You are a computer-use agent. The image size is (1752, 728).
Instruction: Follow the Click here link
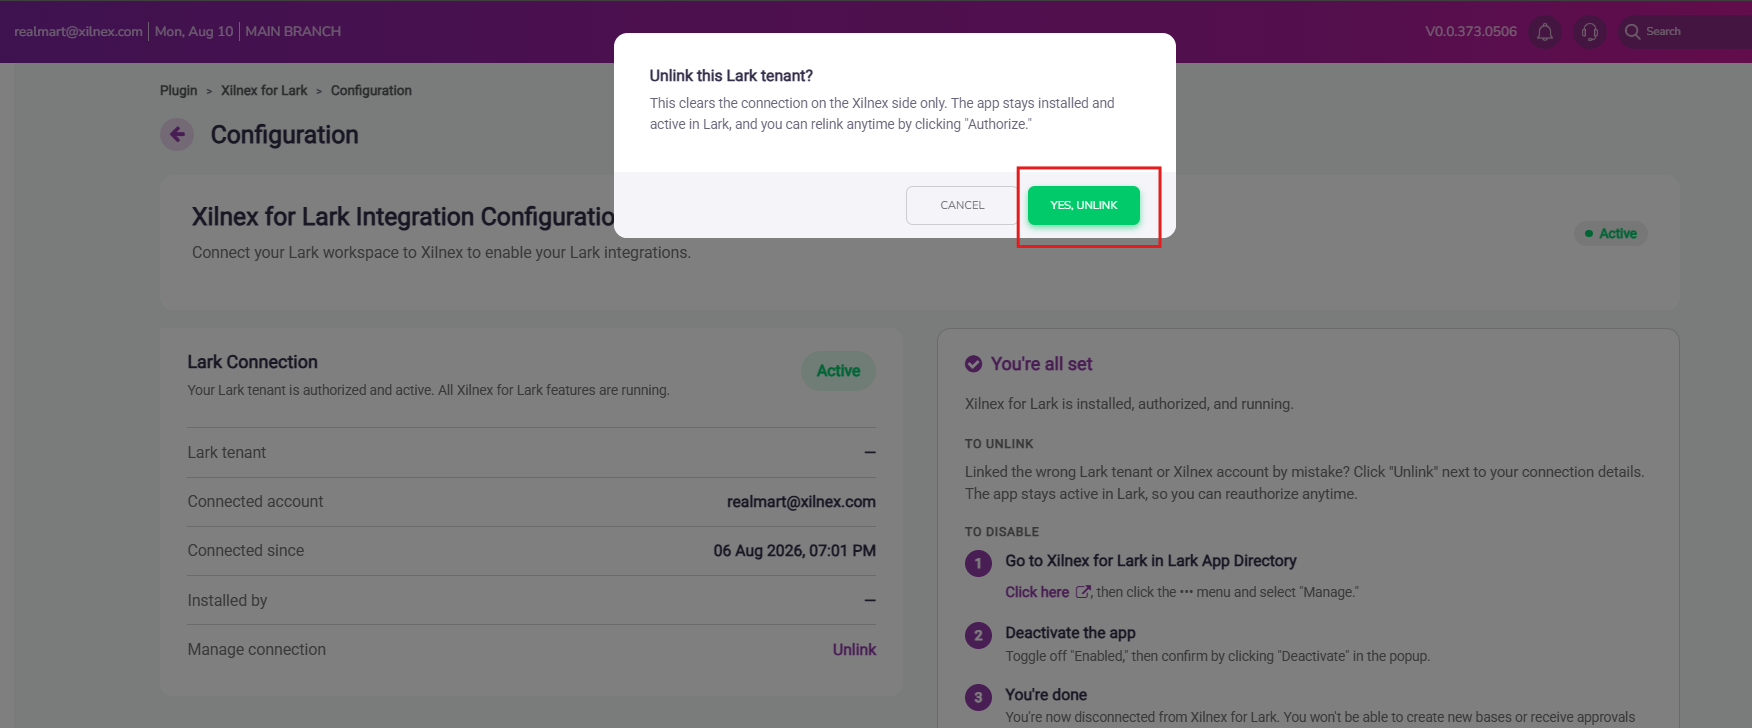pos(1037,592)
